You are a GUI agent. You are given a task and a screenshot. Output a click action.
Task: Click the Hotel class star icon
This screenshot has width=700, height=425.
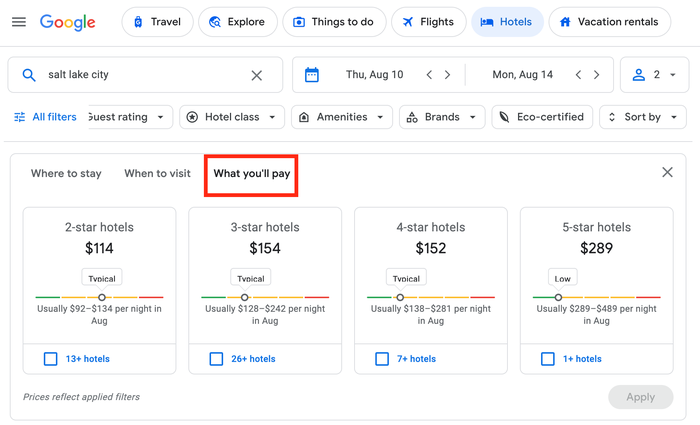click(x=192, y=117)
